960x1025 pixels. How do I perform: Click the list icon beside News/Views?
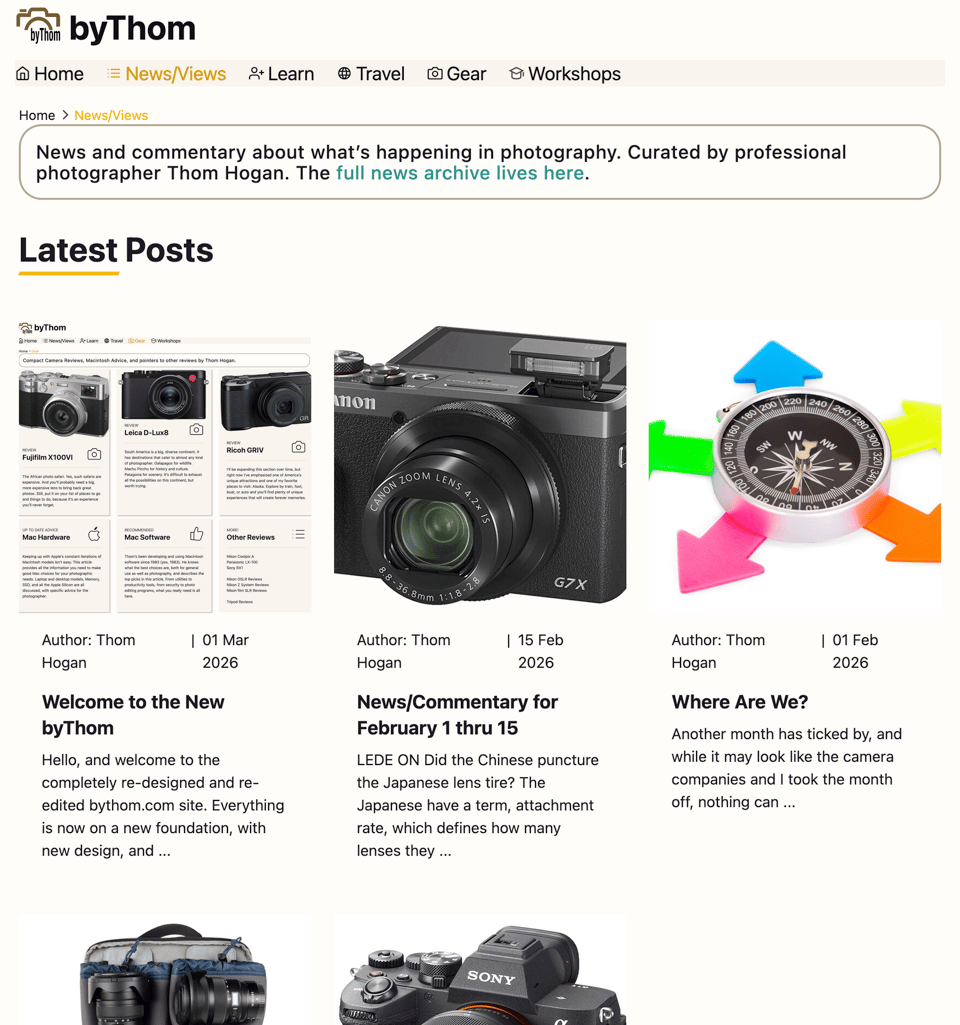pos(114,73)
